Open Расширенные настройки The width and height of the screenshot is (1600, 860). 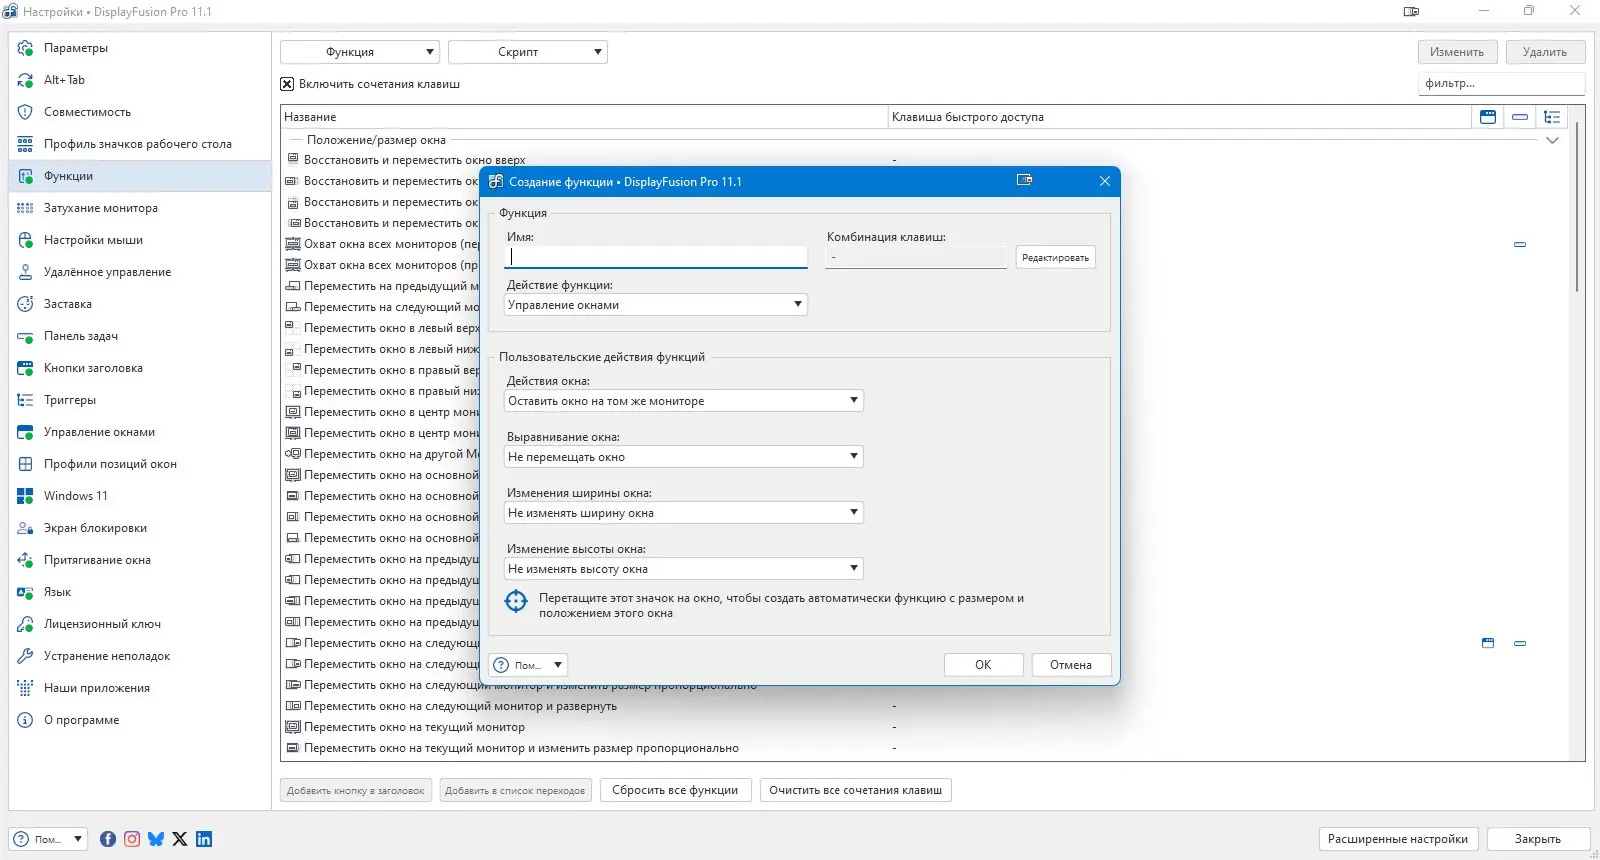coord(1398,839)
